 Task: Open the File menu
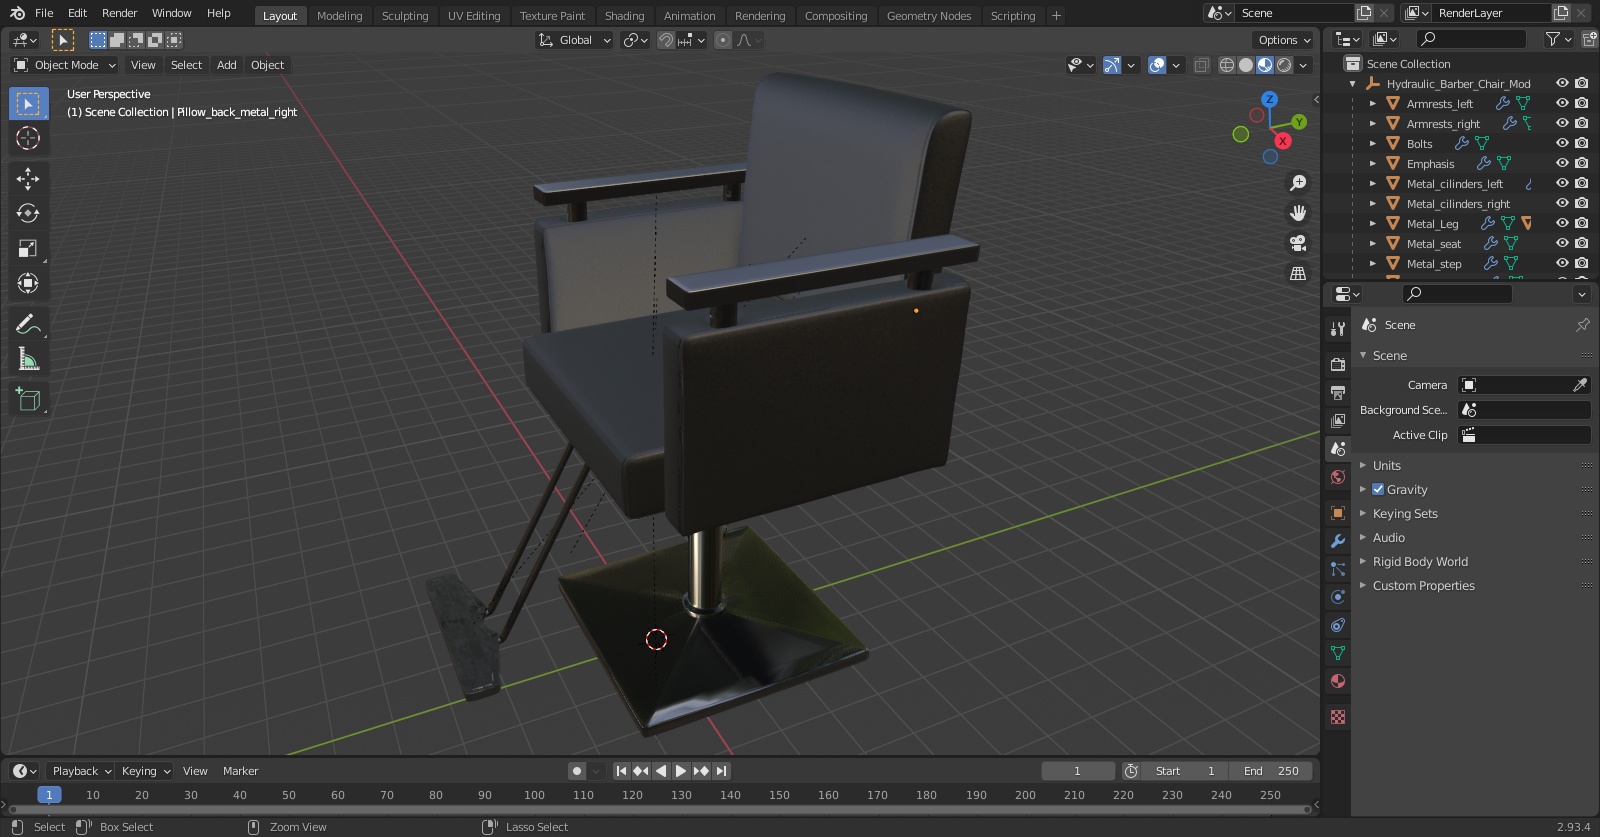pos(44,13)
